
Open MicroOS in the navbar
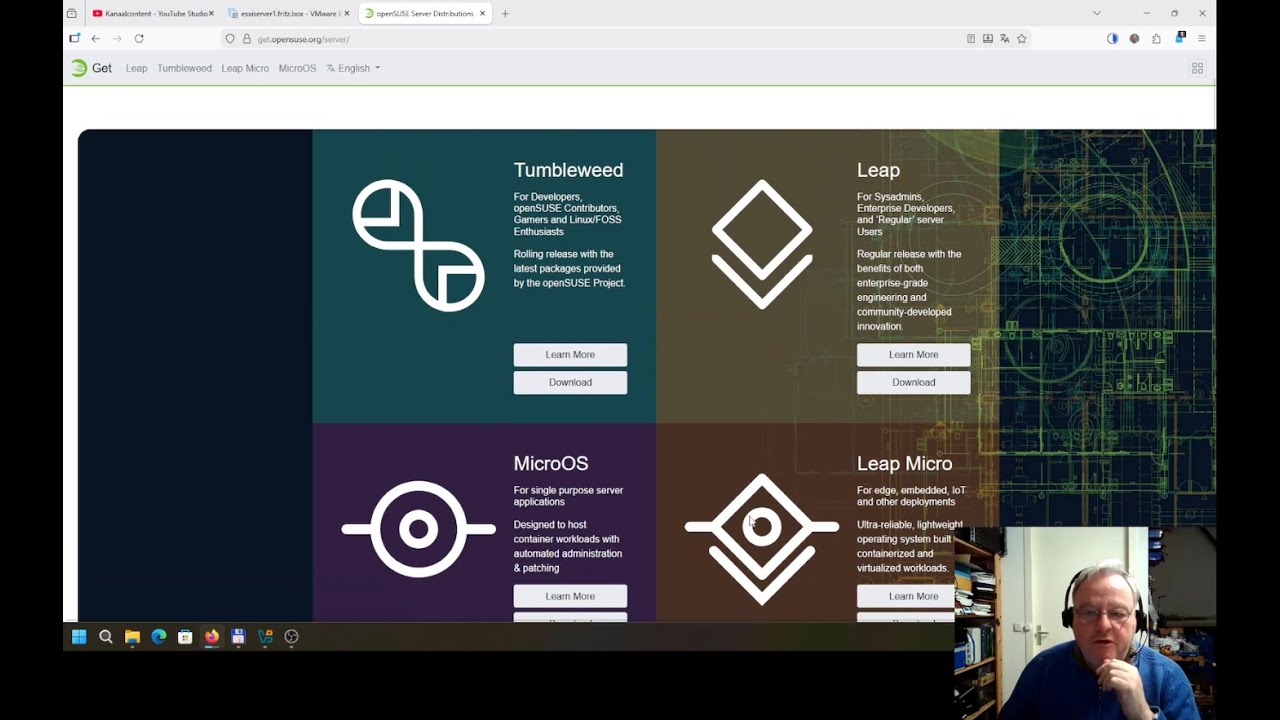tap(297, 68)
